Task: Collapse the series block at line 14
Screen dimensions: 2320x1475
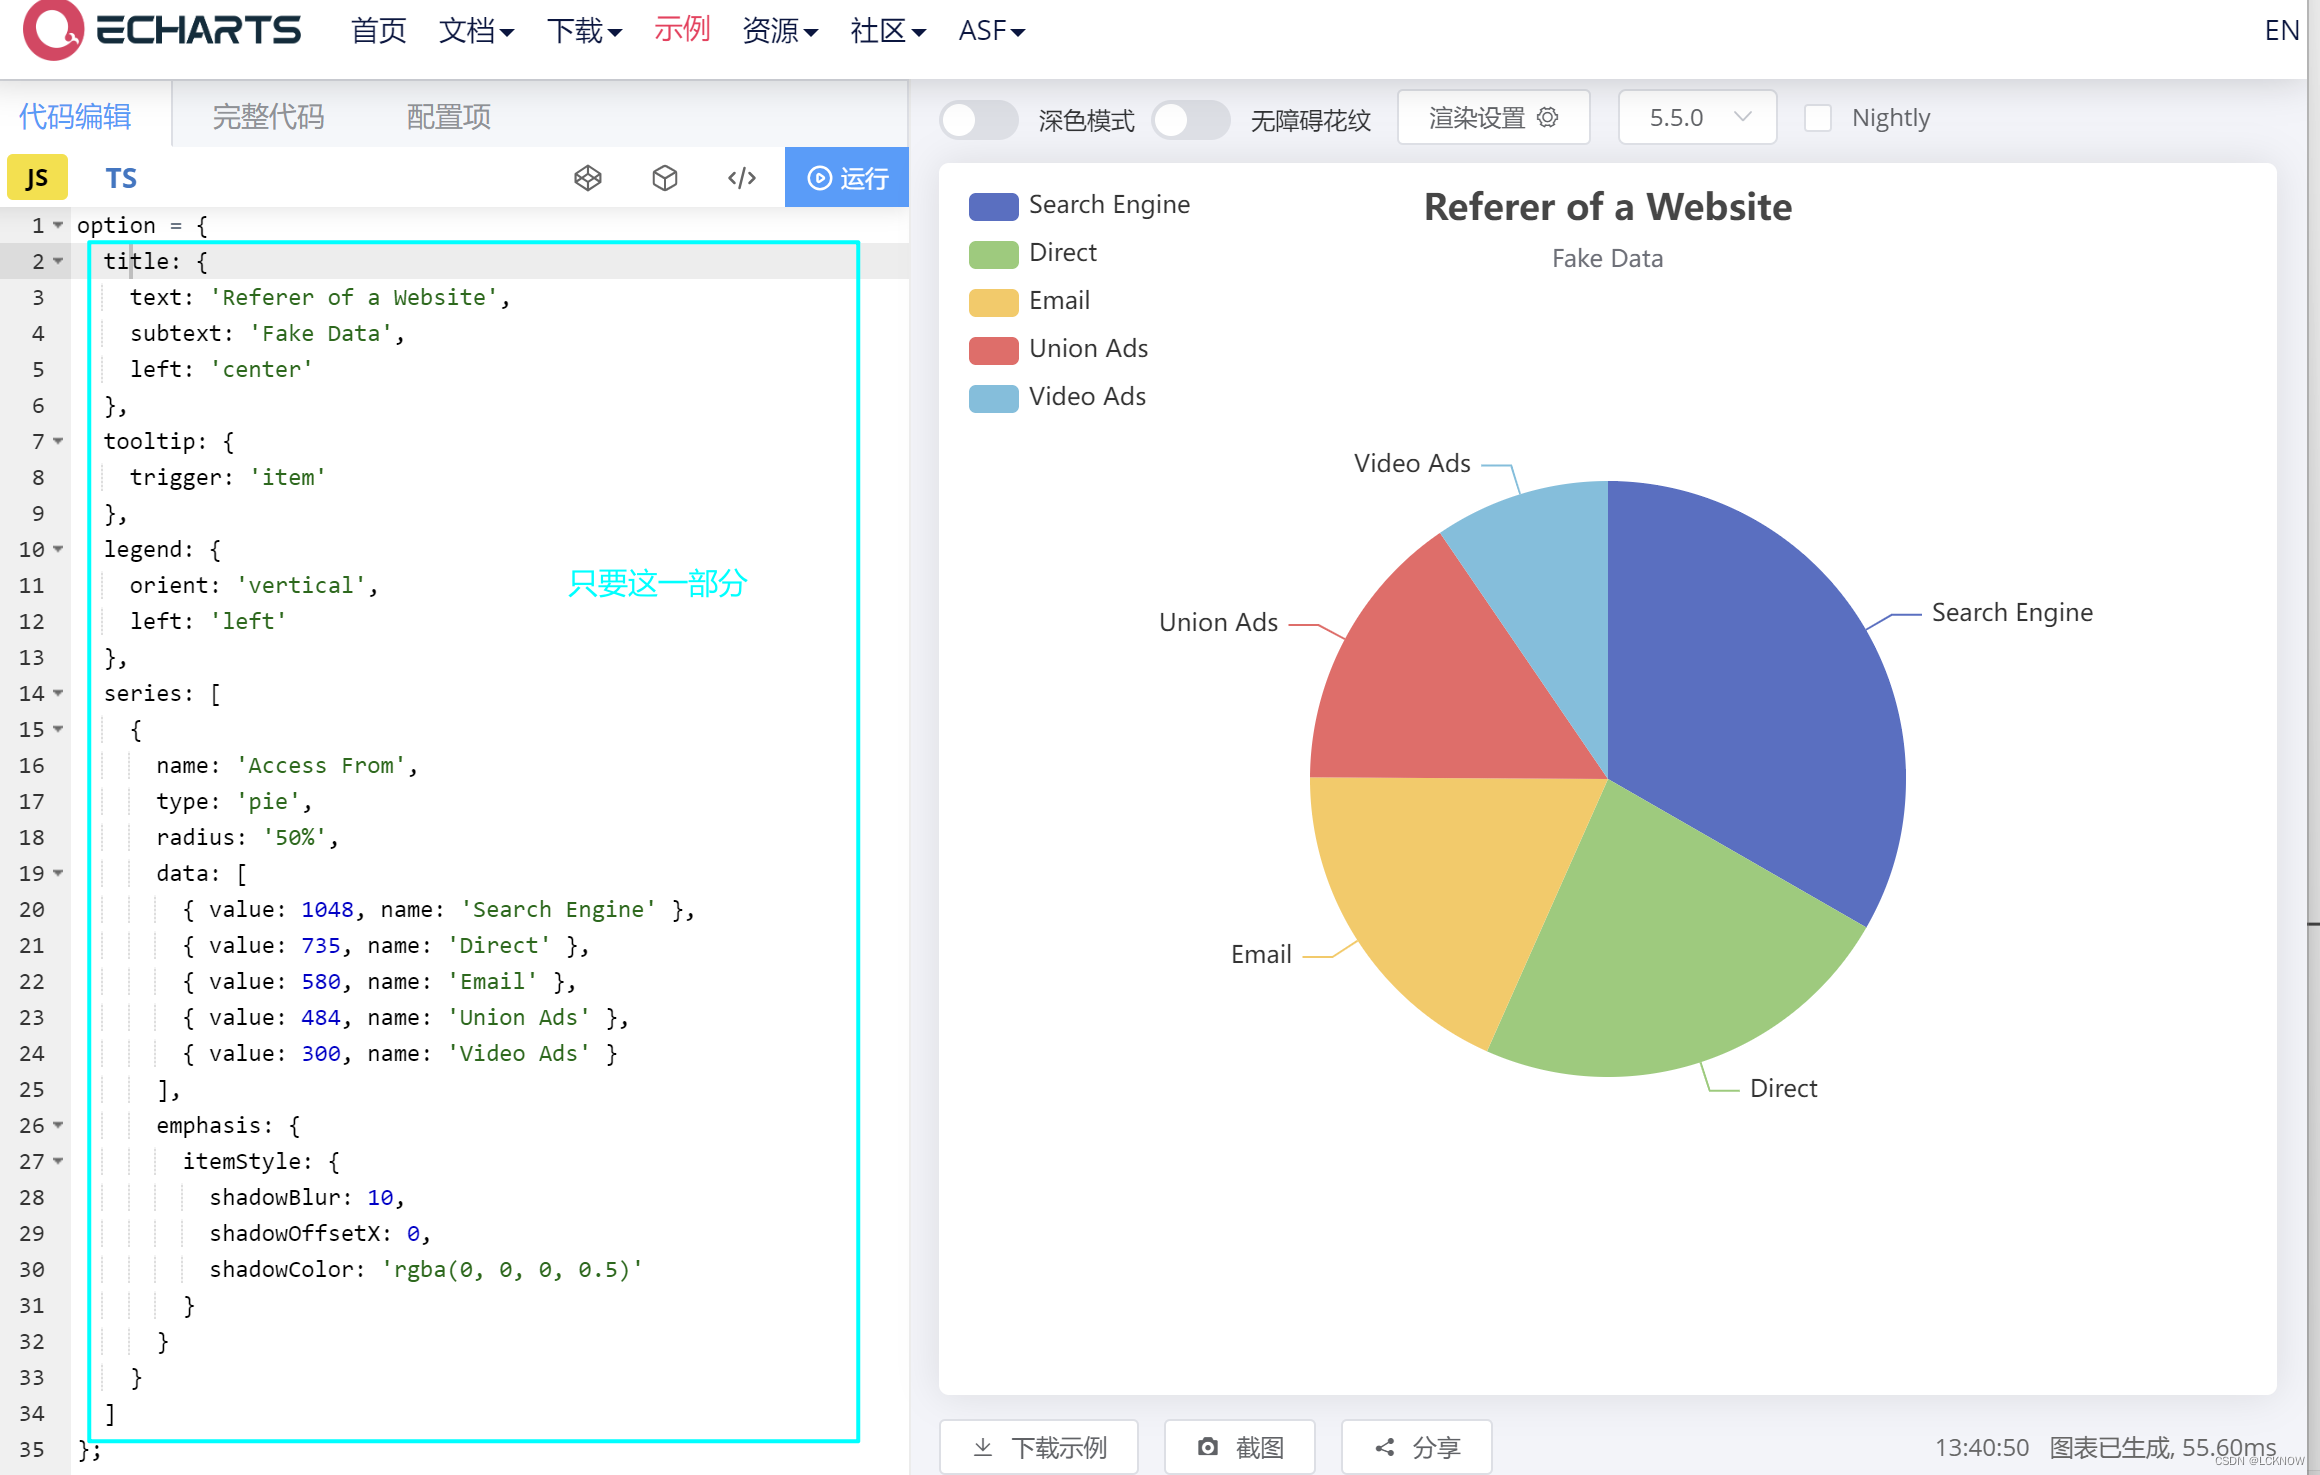Action: click(x=58, y=693)
